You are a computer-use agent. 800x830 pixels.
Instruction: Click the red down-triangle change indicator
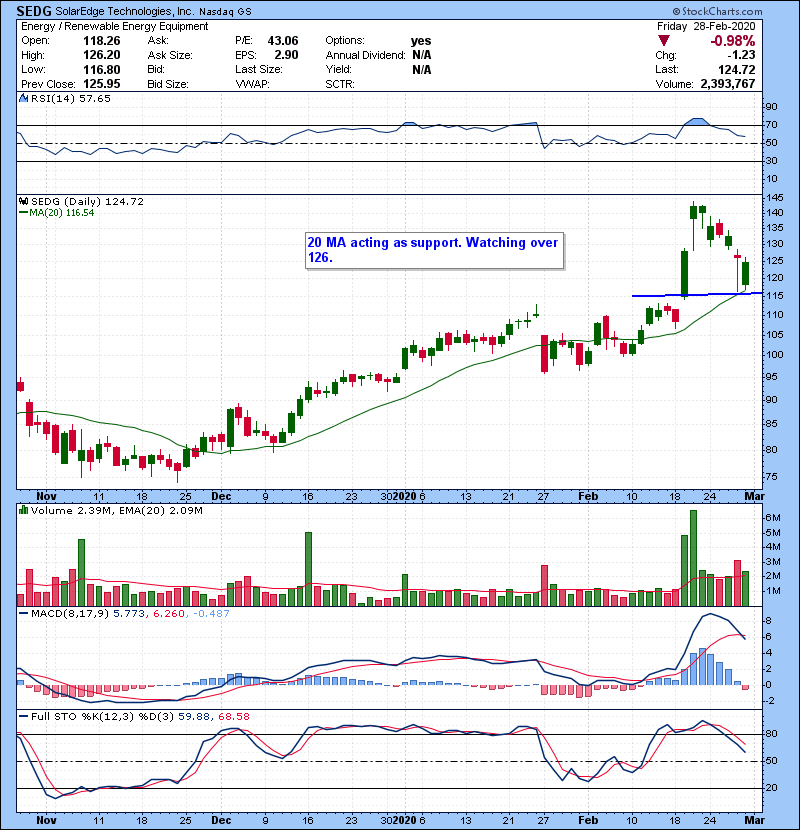tap(664, 40)
